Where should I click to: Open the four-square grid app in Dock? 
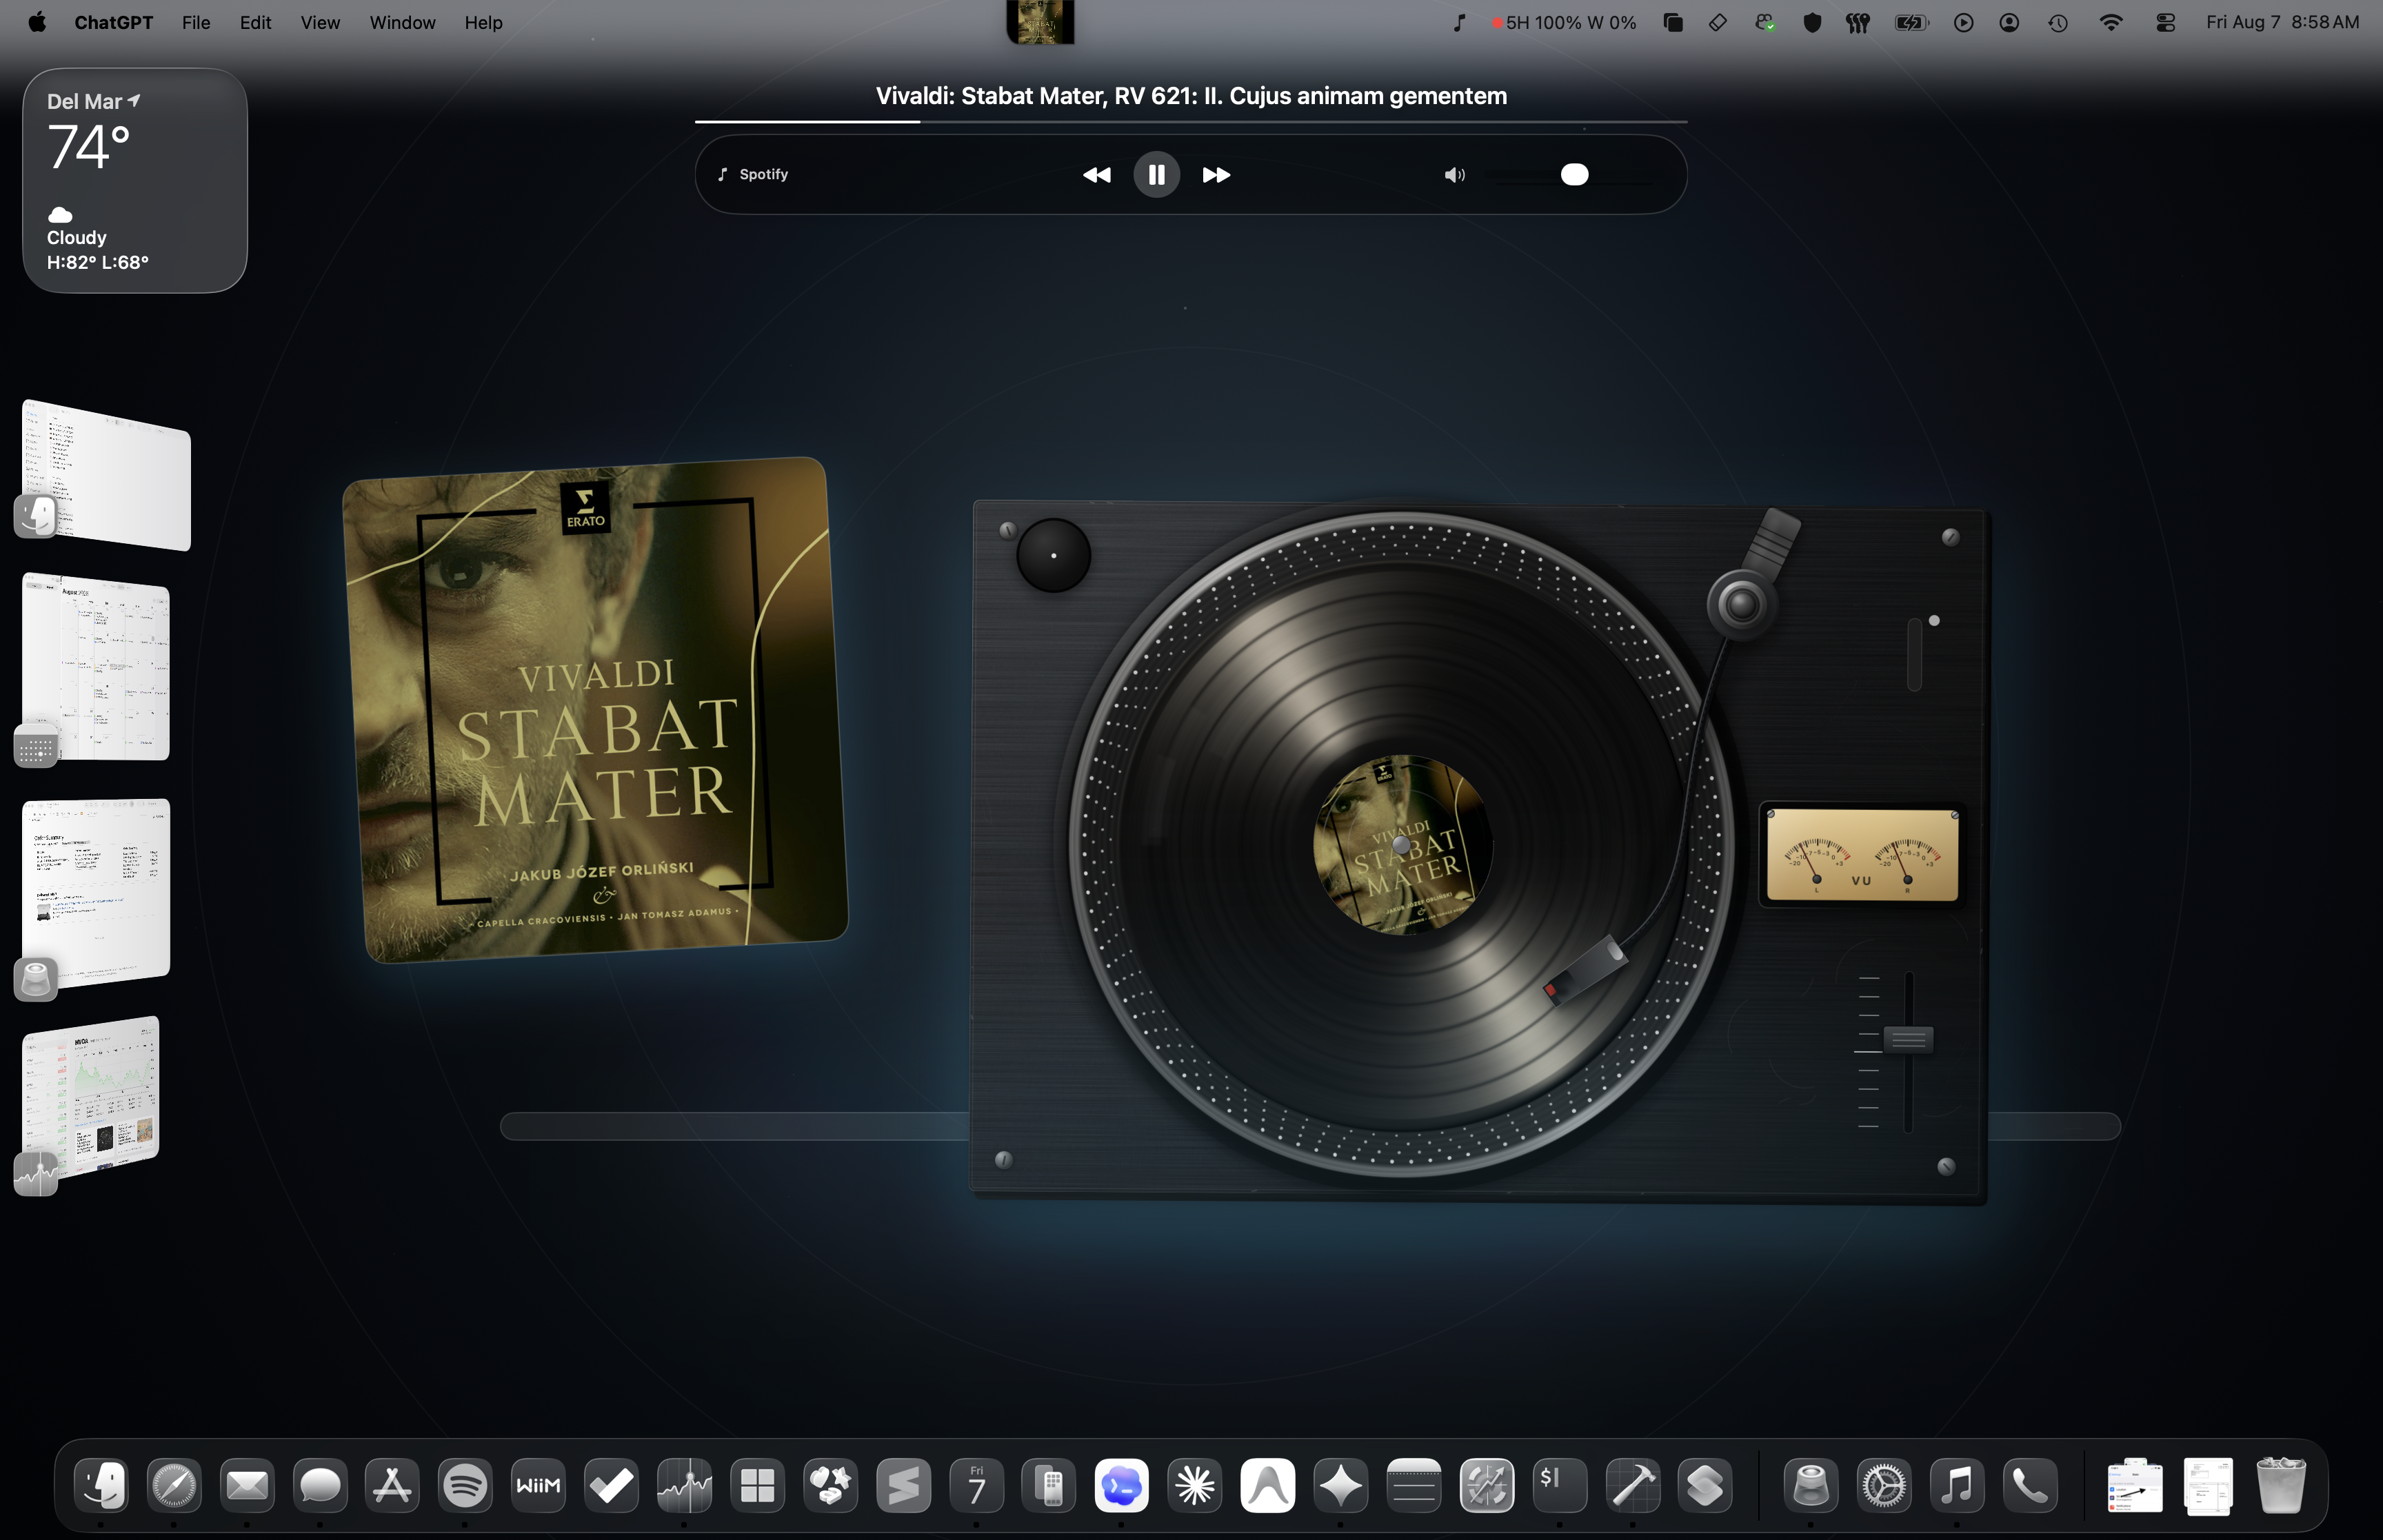(757, 1485)
